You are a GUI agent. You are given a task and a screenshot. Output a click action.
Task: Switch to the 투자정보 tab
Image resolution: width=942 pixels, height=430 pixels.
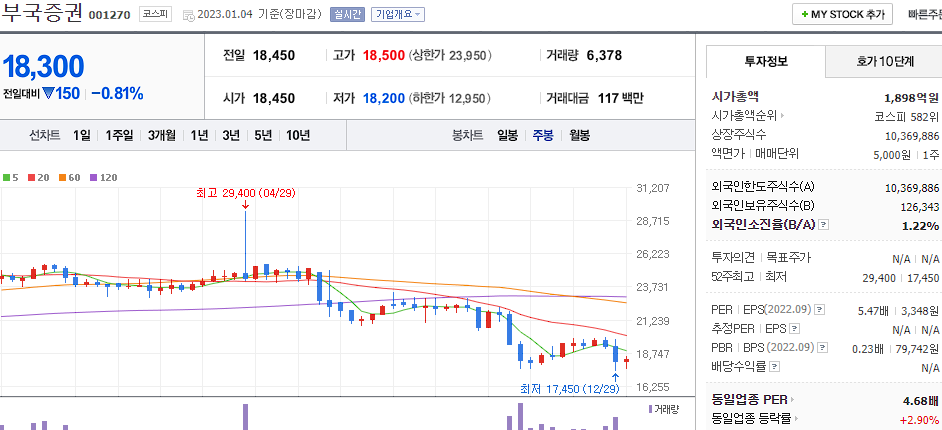coord(766,61)
